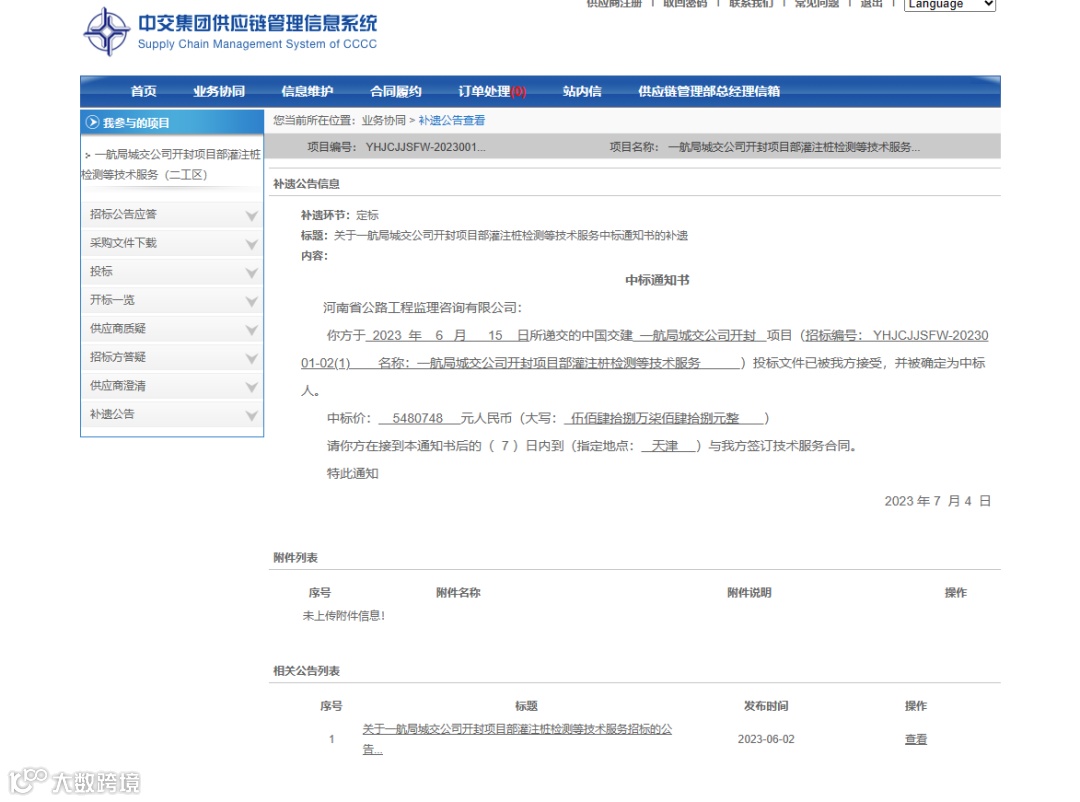Click the 供应商注册 top link
Screen dimensions: 1080x802
click(614, 3)
